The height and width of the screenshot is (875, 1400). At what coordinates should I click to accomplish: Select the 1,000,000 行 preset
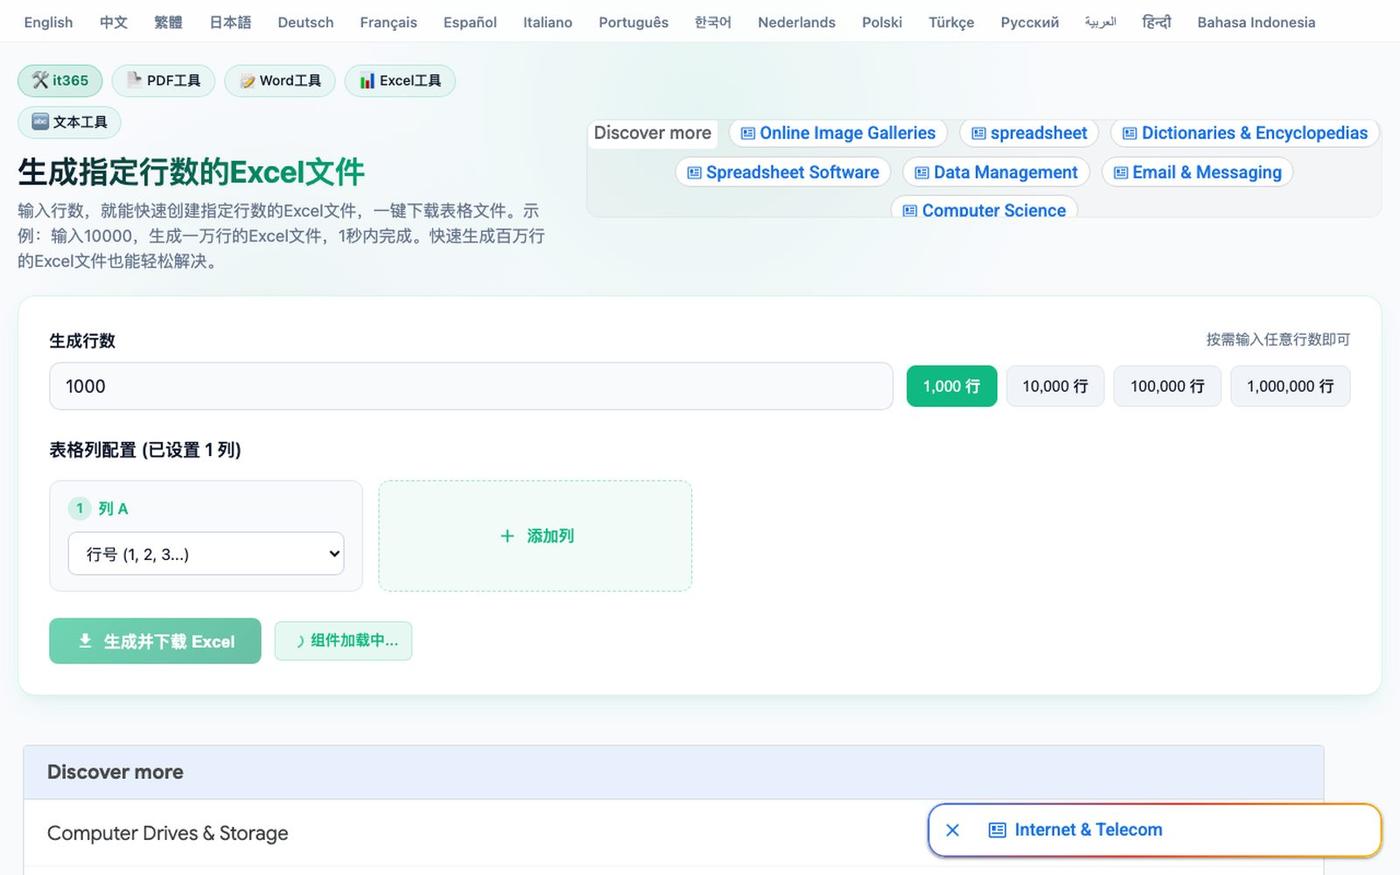click(1290, 386)
